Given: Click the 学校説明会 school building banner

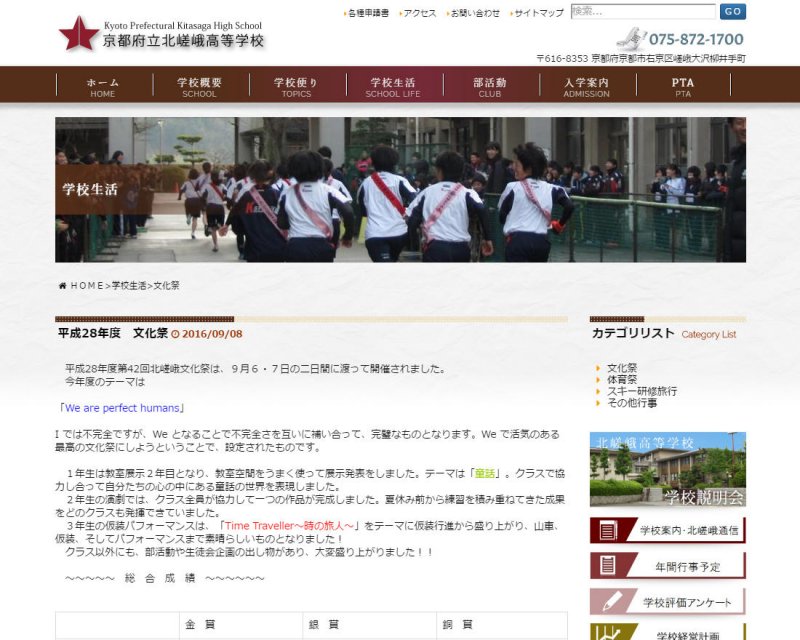Looking at the screenshot, I should (x=667, y=469).
